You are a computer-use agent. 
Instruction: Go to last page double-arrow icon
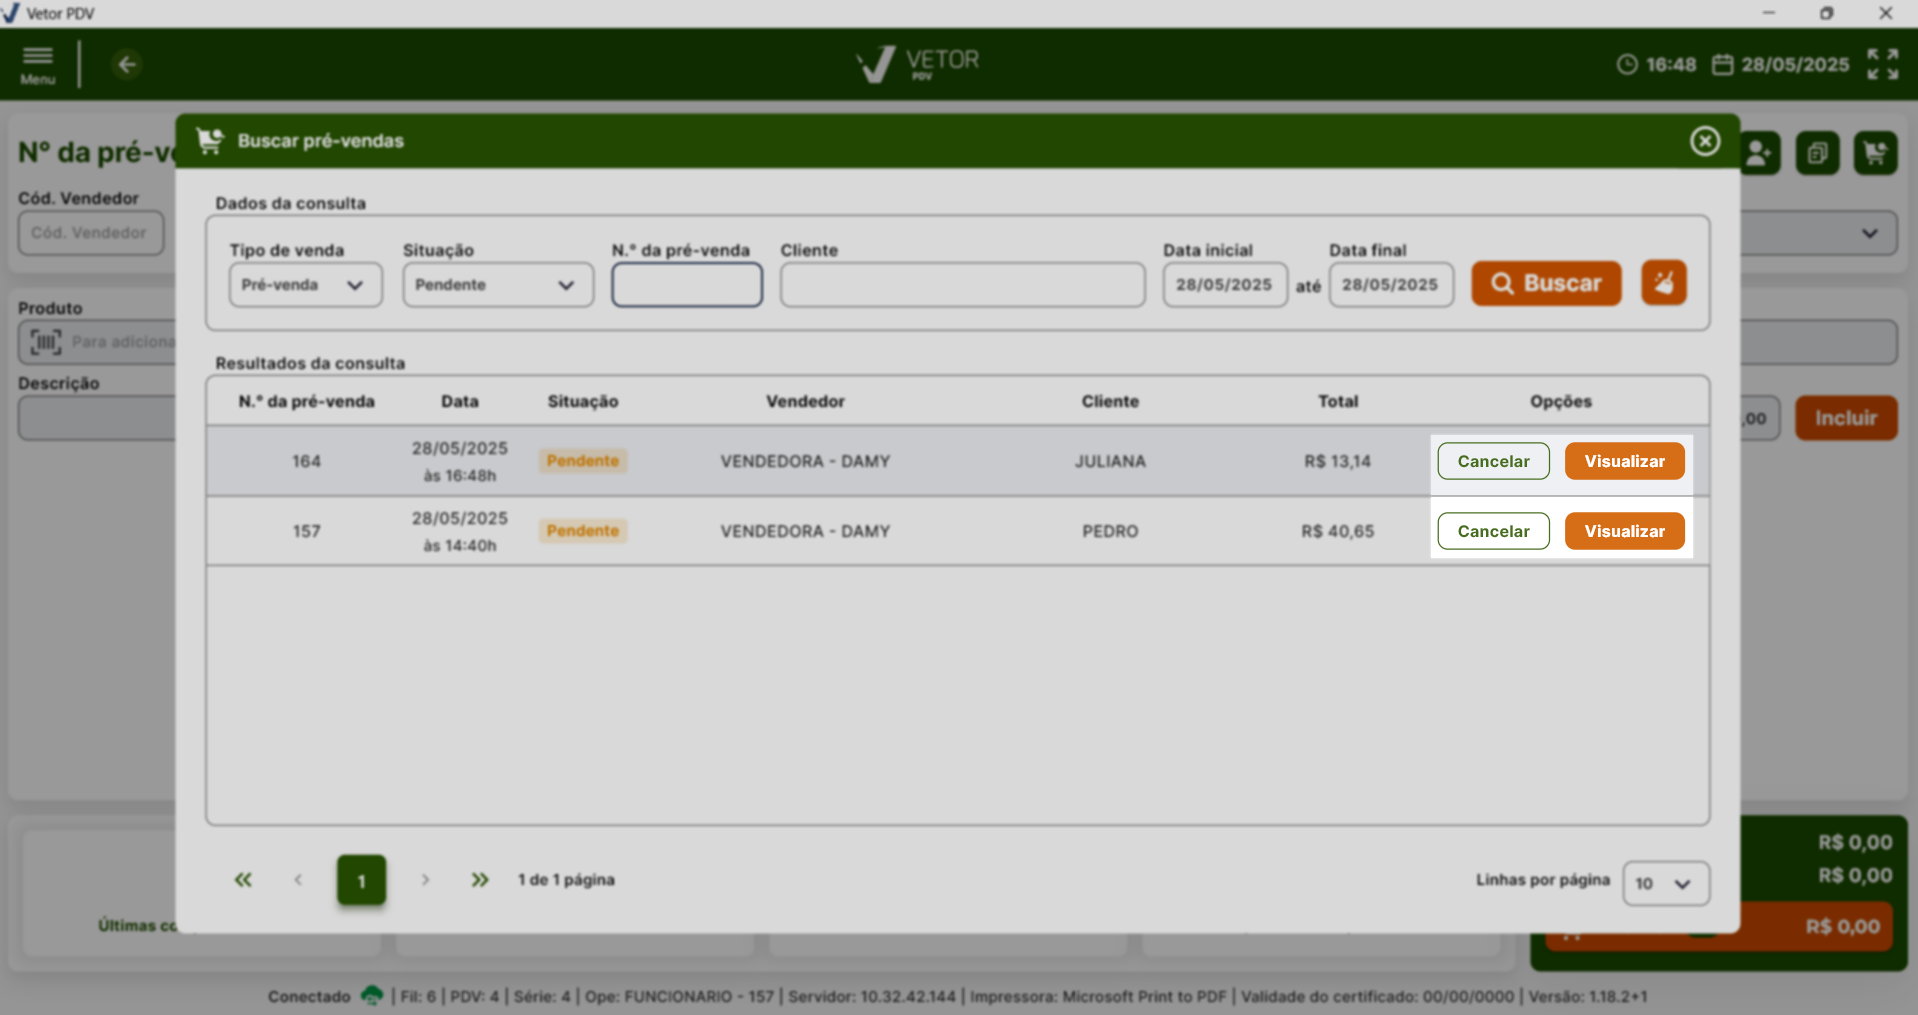[x=480, y=880]
